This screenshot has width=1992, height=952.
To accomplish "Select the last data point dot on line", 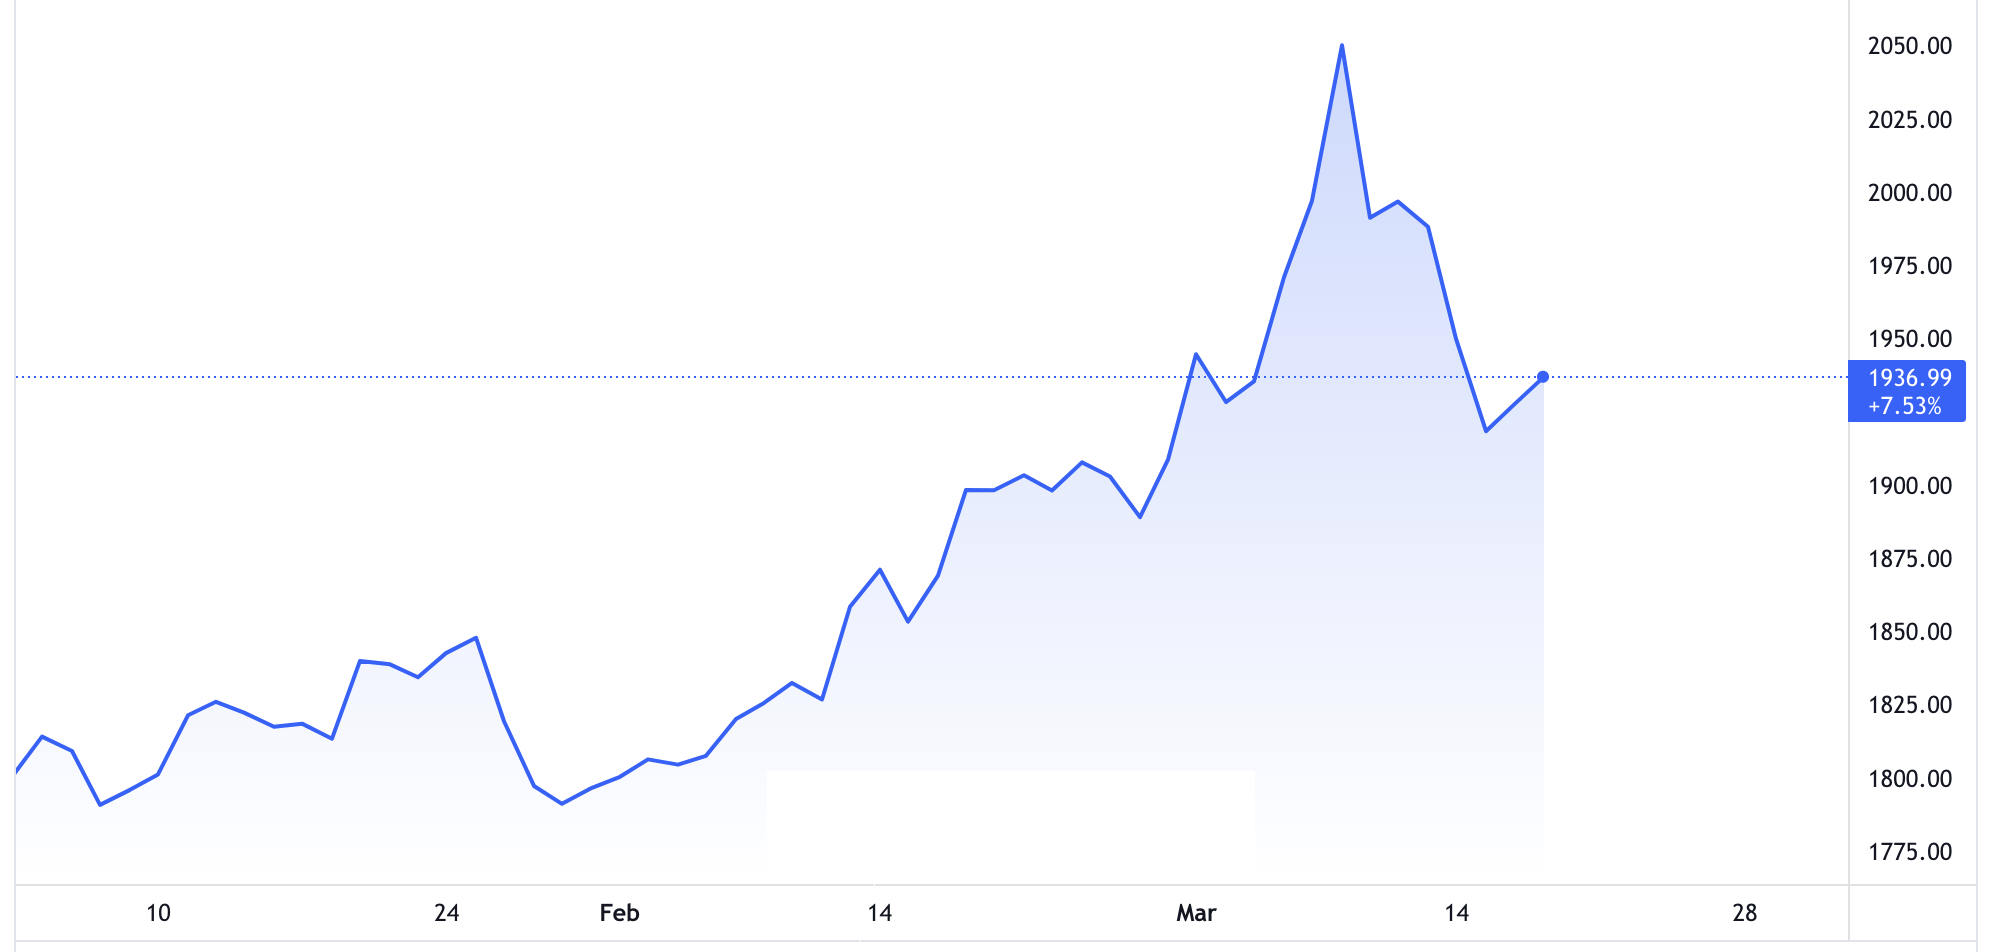I will tap(1543, 377).
